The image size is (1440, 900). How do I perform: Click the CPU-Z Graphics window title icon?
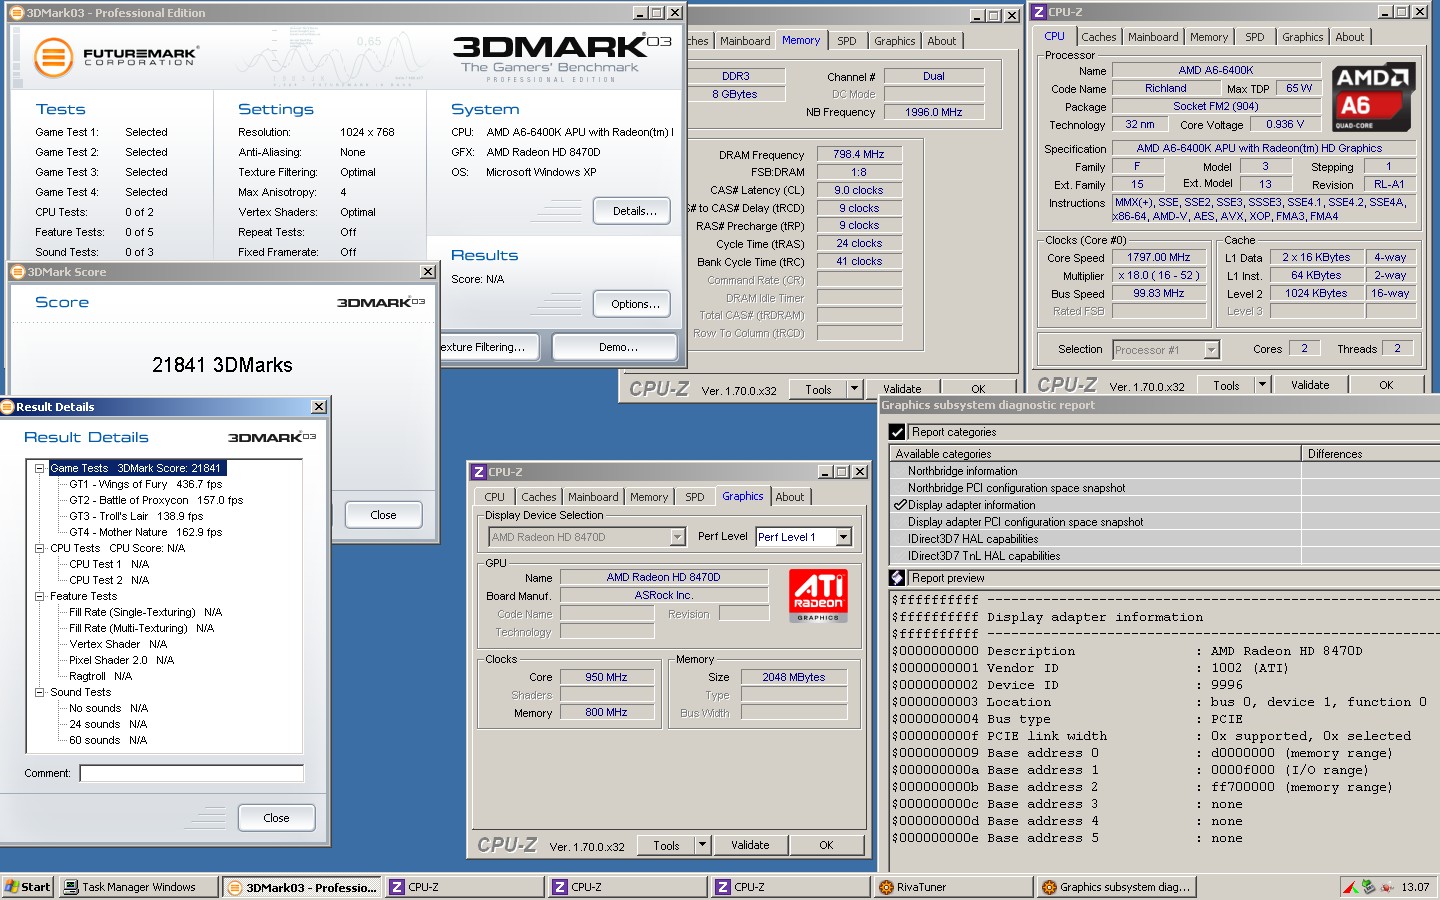pos(479,472)
